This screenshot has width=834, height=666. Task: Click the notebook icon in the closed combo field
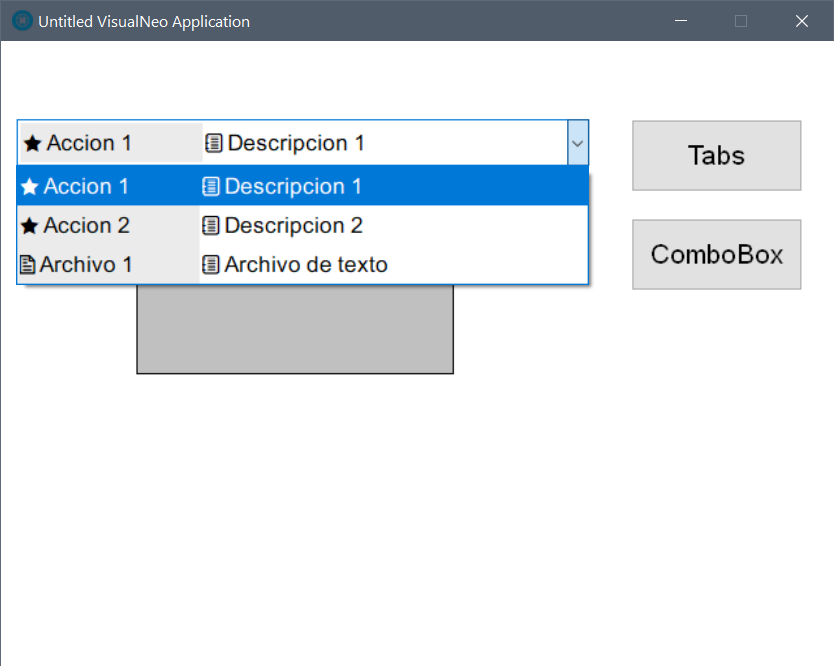pyautogui.click(x=213, y=143)
